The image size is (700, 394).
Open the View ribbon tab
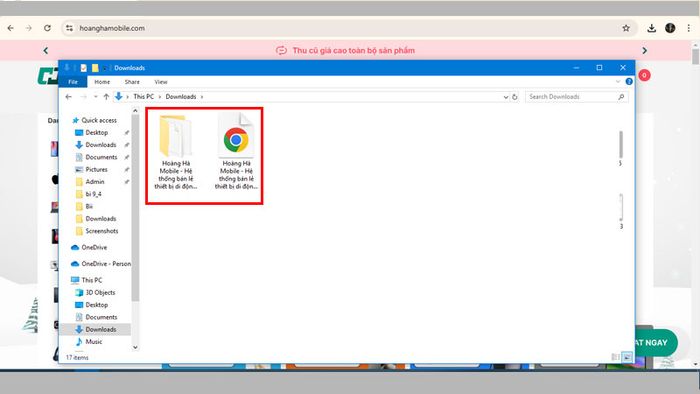point(161,82)
